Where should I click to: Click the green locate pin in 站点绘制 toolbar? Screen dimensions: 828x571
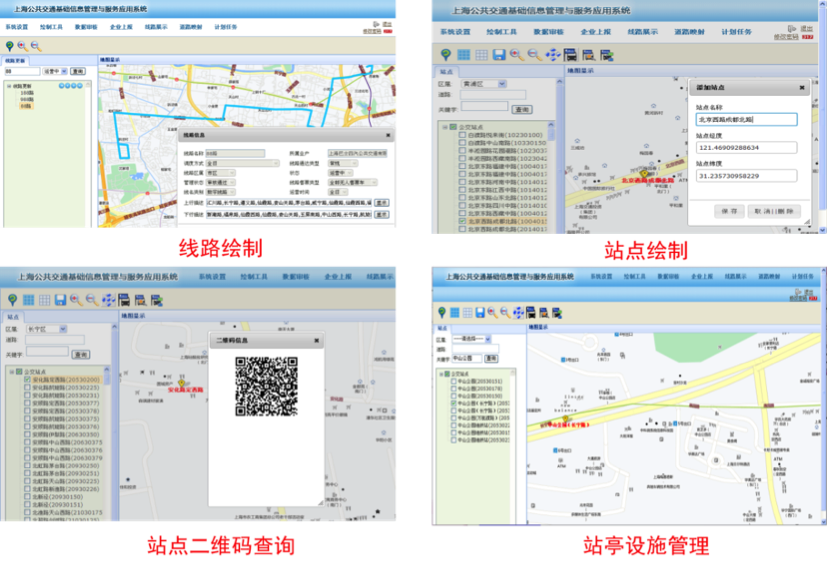click(x=446, y=55)
